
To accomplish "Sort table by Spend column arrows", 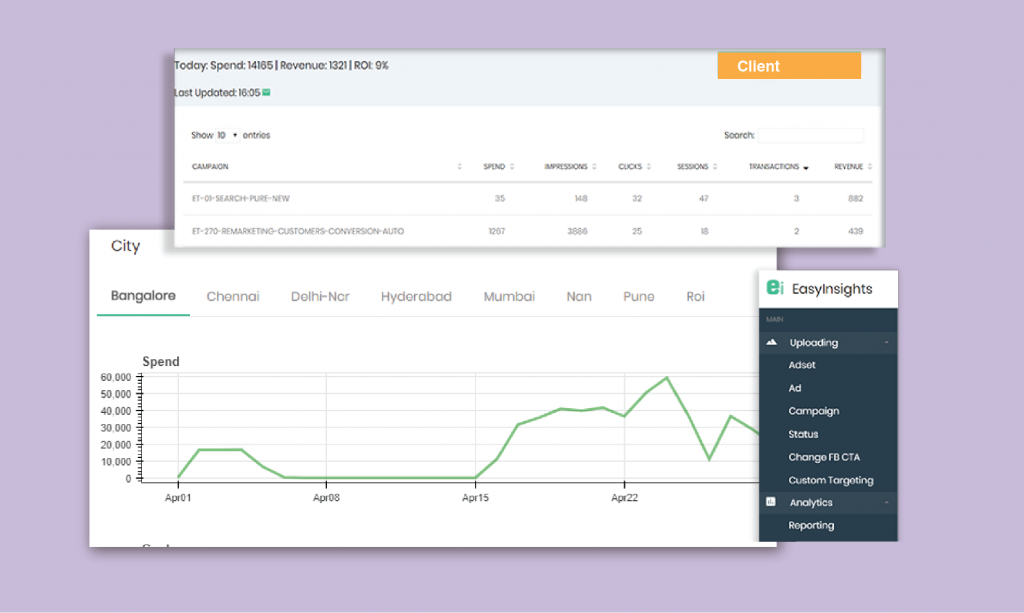I will click(x=512, y=166).
